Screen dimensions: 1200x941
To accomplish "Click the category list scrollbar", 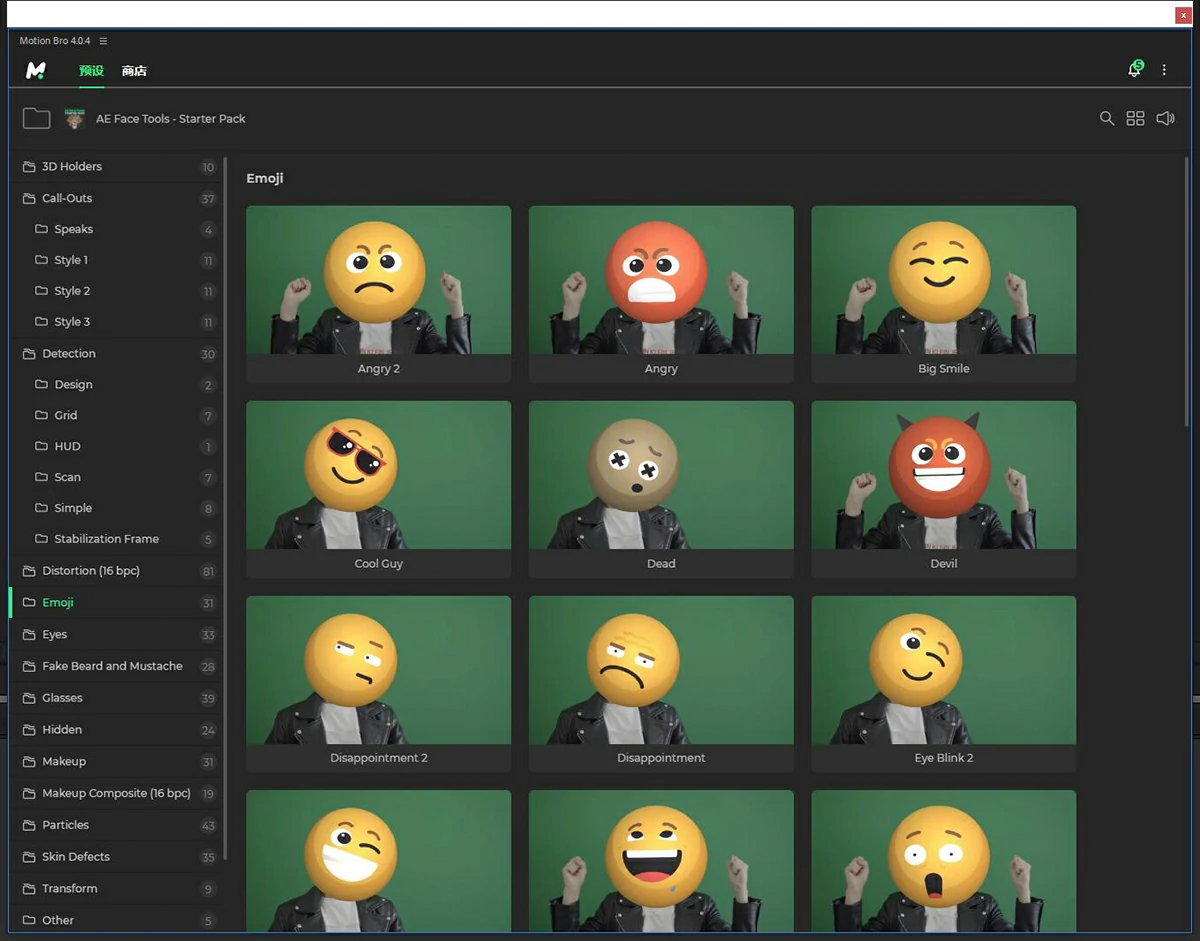I will [x=227, y=508].
